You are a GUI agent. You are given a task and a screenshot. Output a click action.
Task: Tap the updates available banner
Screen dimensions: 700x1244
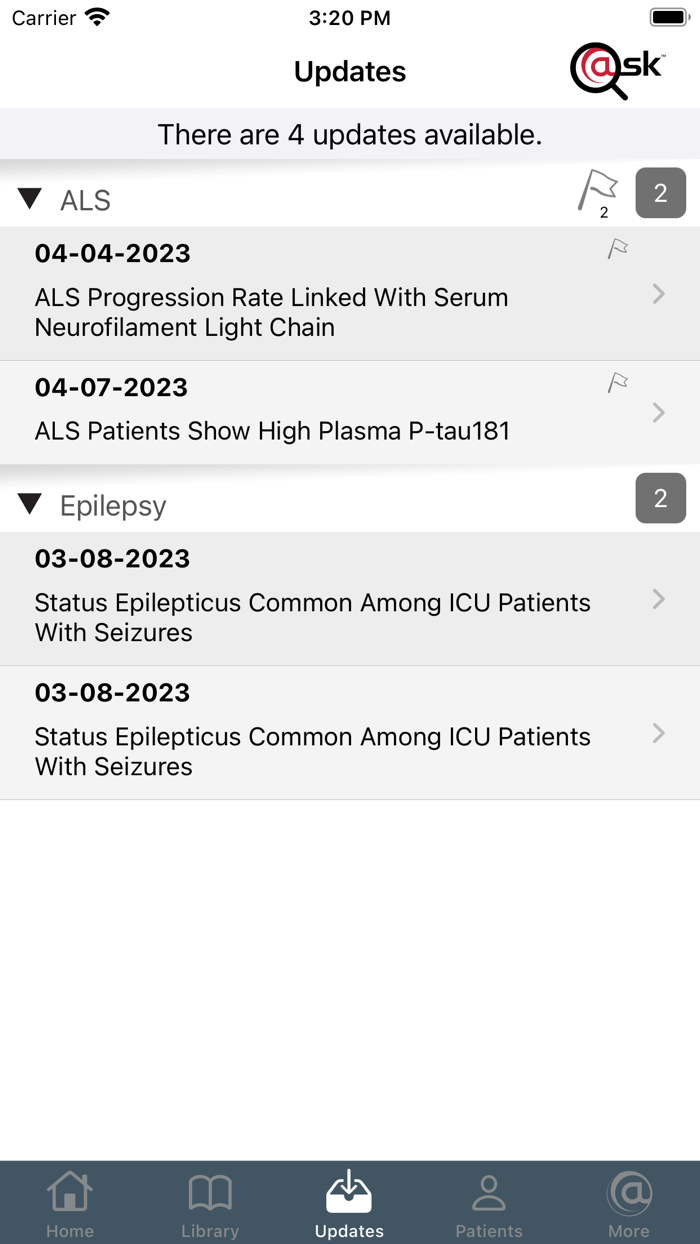350,133
